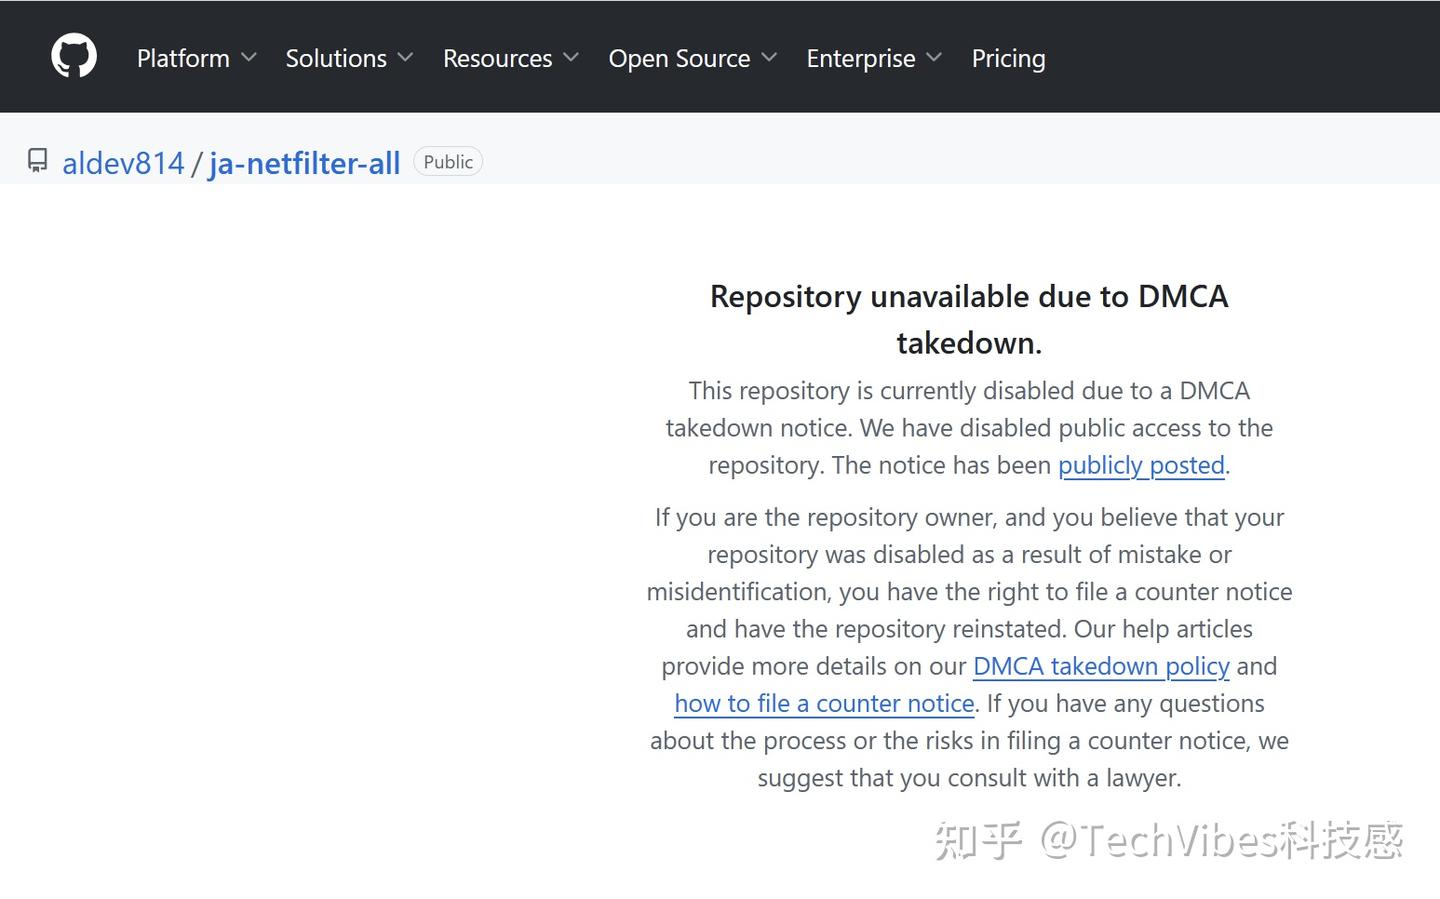The image size is (1440, 899).
Task: Expand the chevron arrow next to Platform
Action: (x=249, y=58)
